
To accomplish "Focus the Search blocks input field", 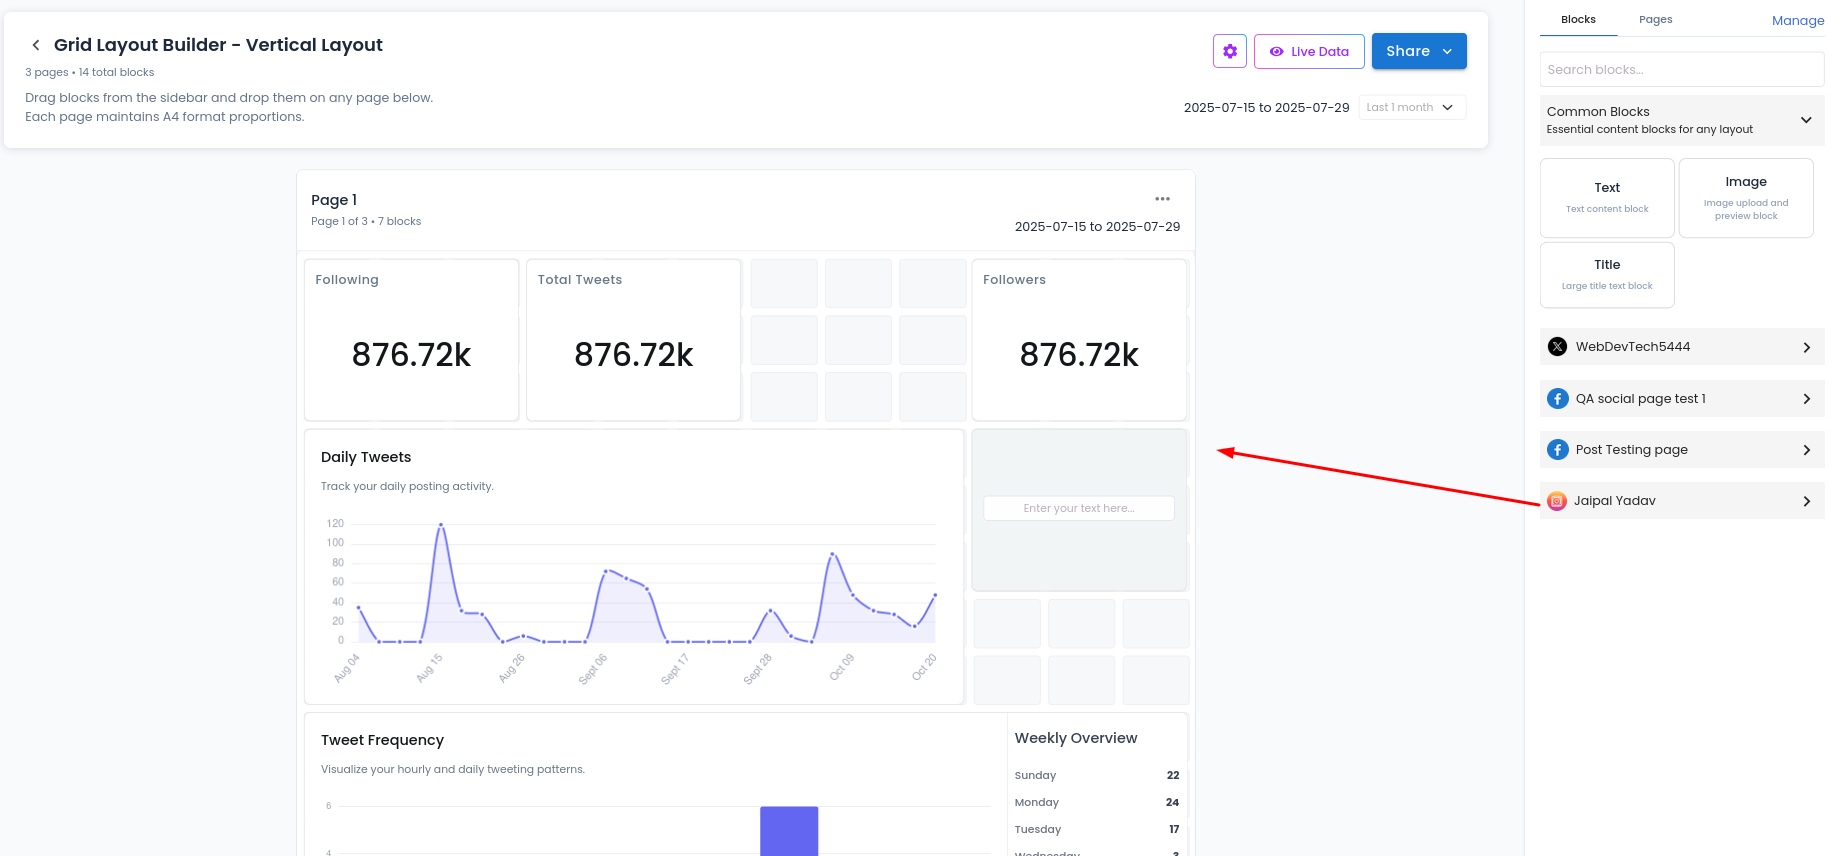I will (x=1682, y=69).
